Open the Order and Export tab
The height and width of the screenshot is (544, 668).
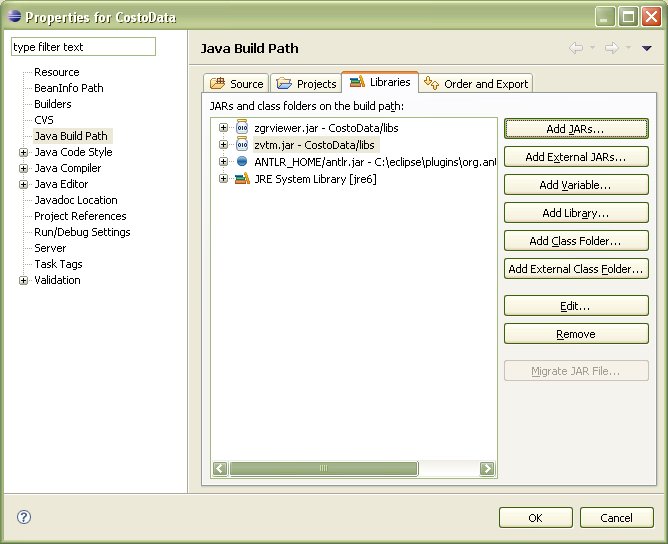click(x=476, y=84)
